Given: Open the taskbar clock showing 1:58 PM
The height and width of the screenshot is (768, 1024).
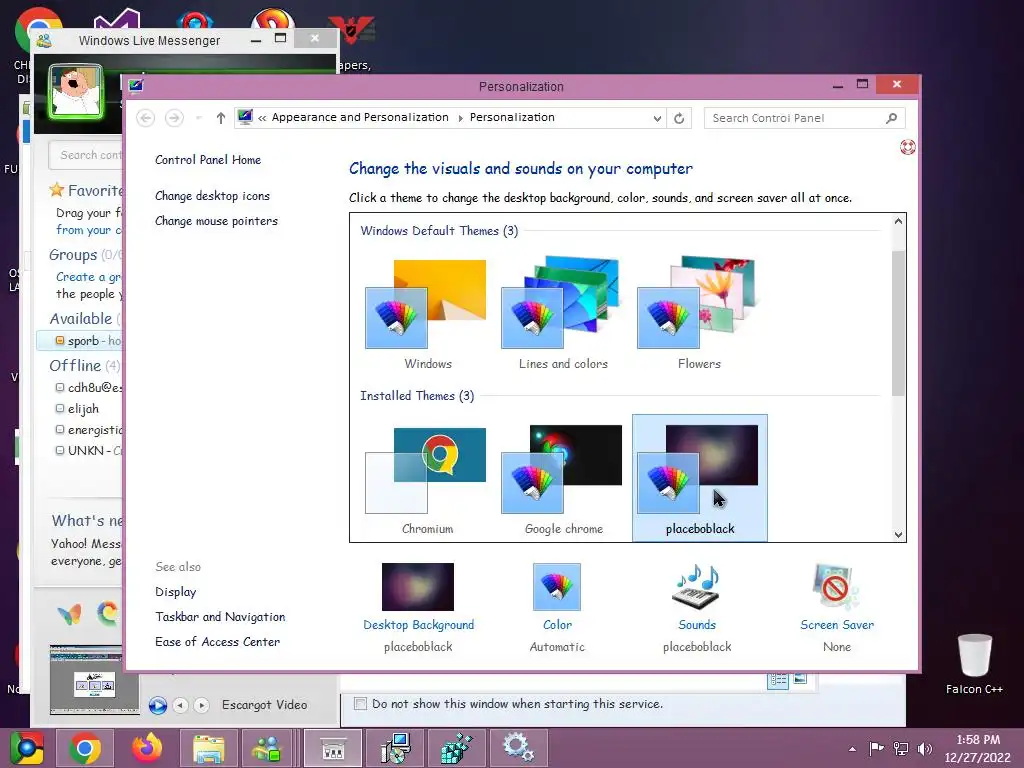Looking at the screenshot, I should coord(977,748).
